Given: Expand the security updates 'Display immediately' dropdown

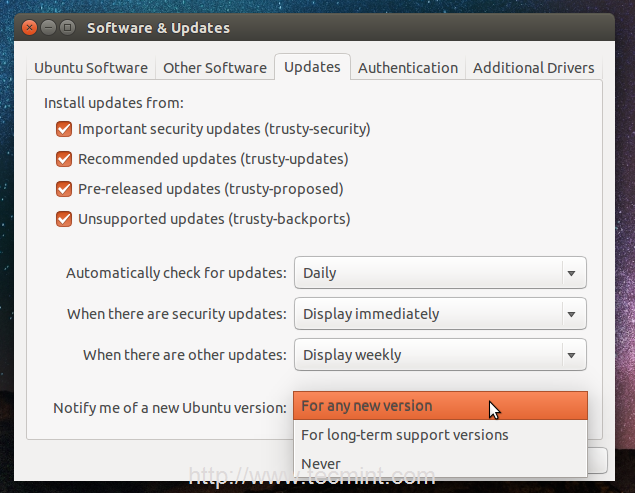Looking at the screenshot, I should coord(440,314).
